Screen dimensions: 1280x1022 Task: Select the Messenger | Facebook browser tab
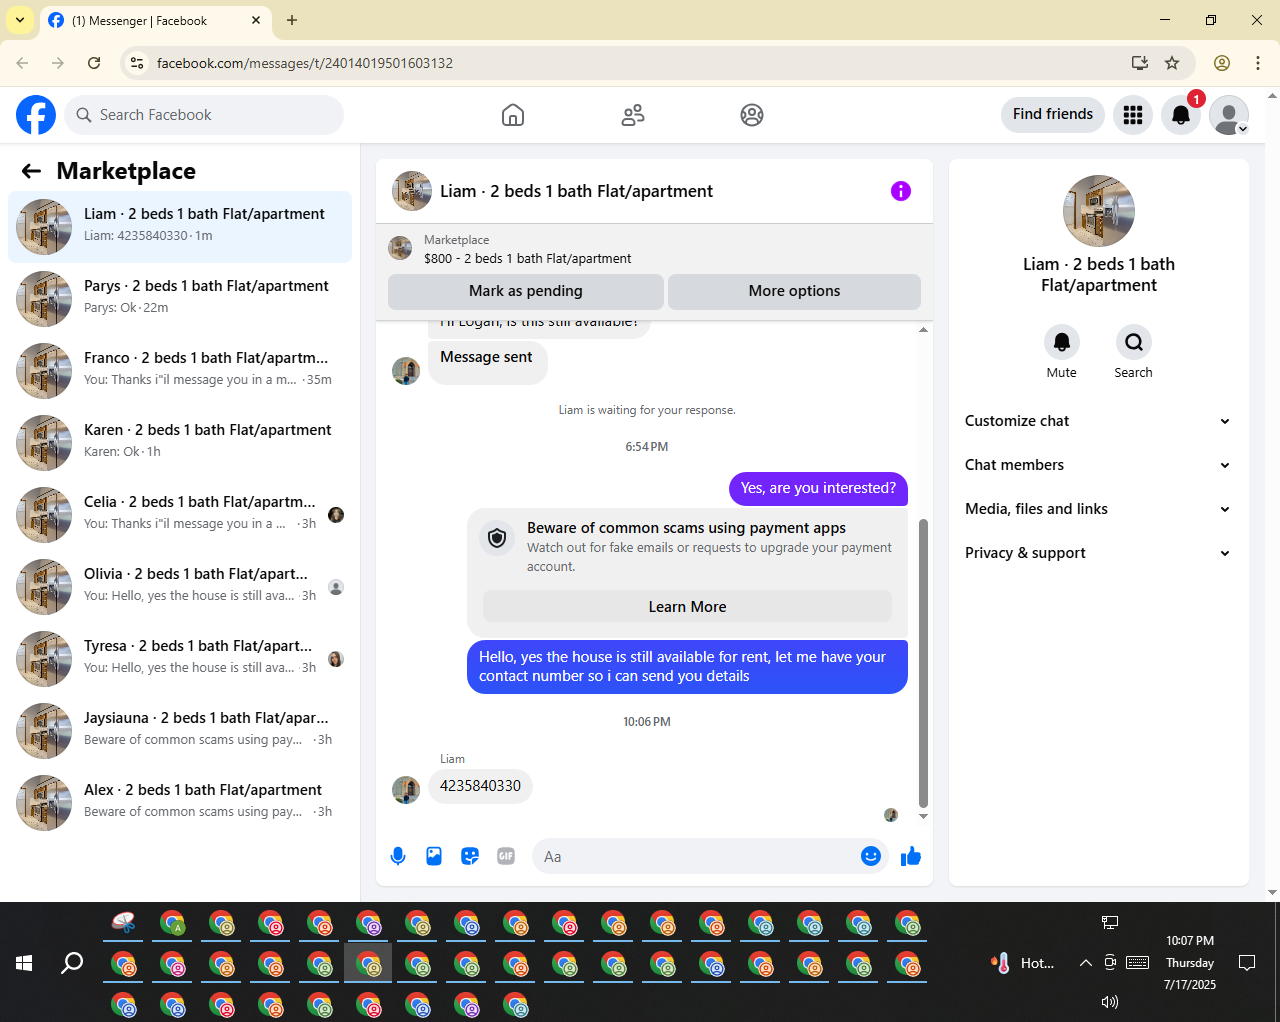tap(154, 20)
